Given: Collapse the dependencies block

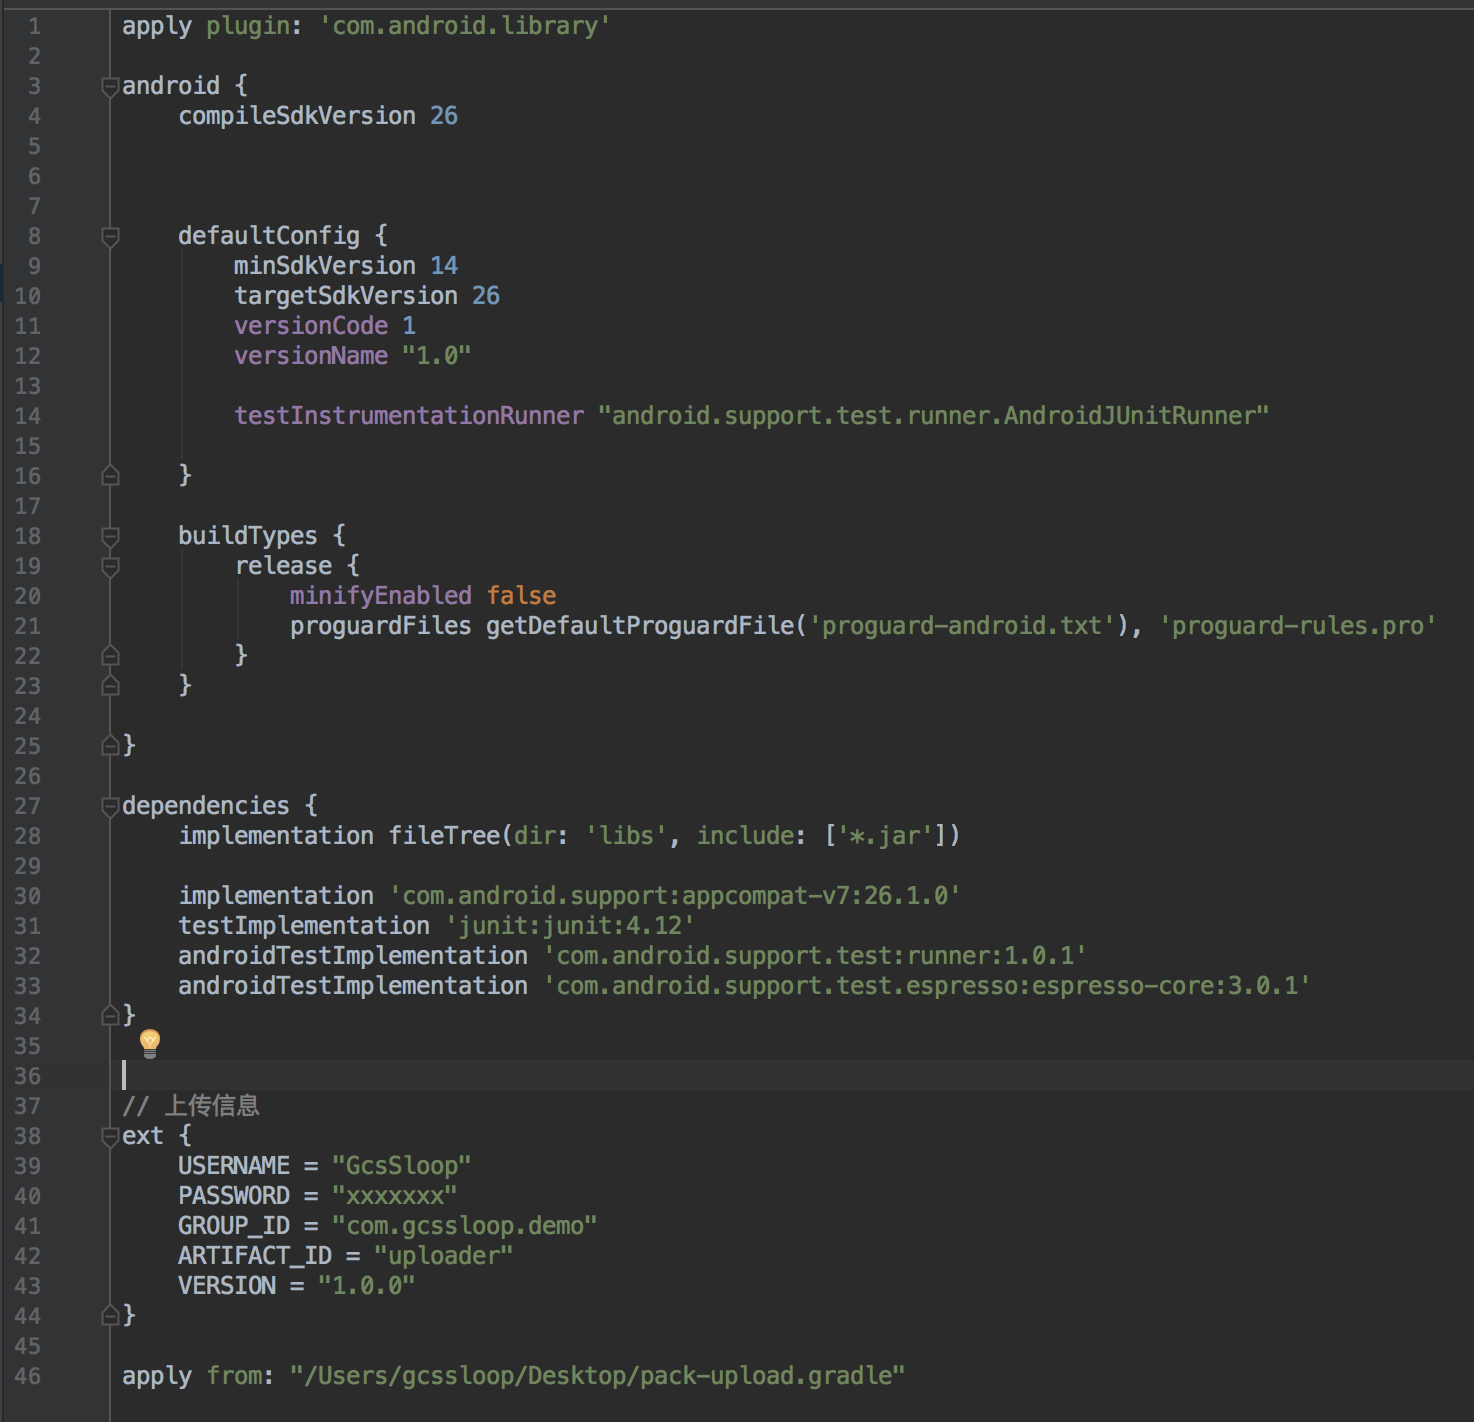Looking at the screenshot, I should click(110, 807).
